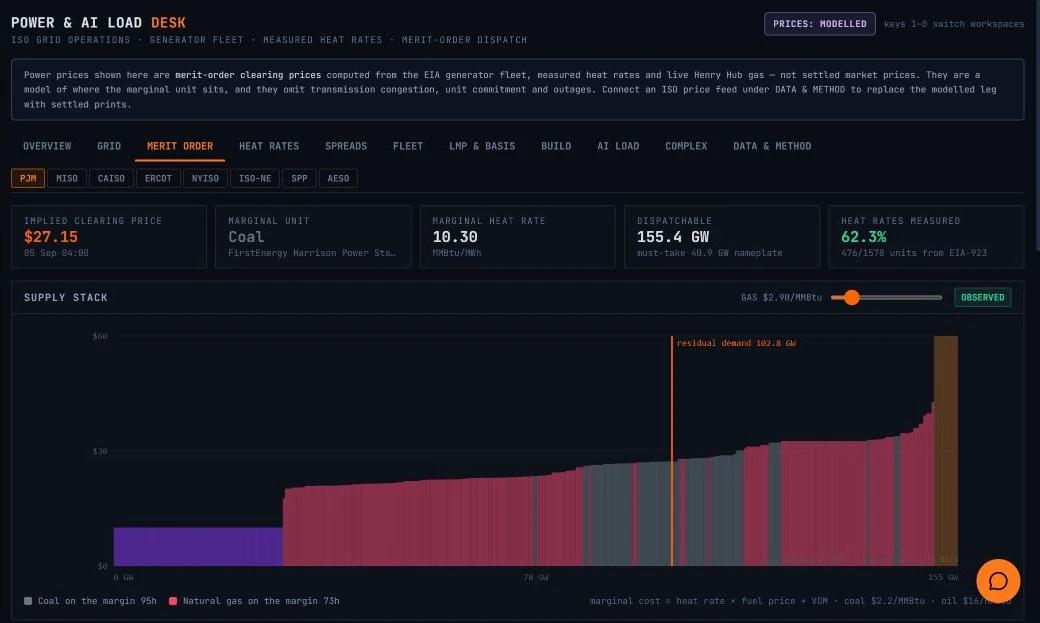Click the GAS $2.90/MMBtu label

click(781, 297)
